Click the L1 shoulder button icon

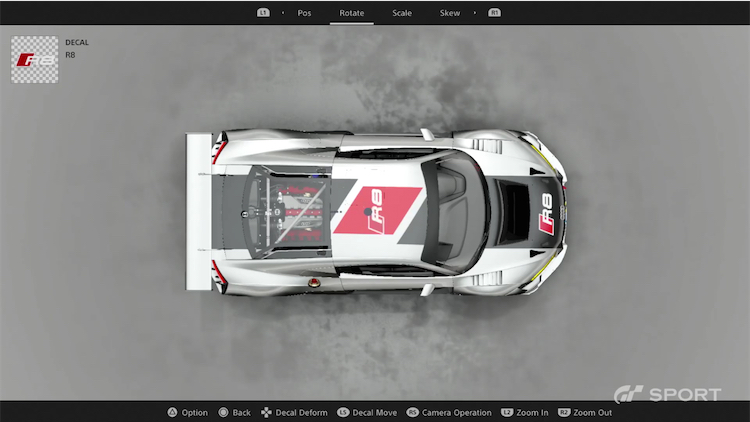pos(263,12)
